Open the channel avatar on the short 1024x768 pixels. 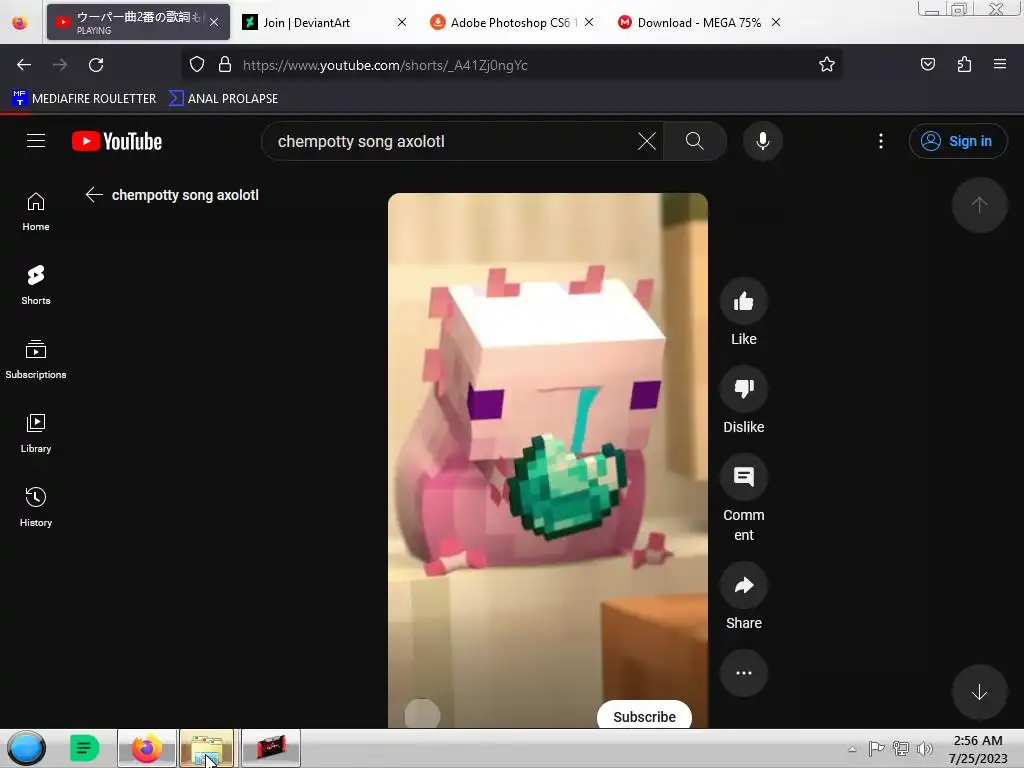point(422,714)
